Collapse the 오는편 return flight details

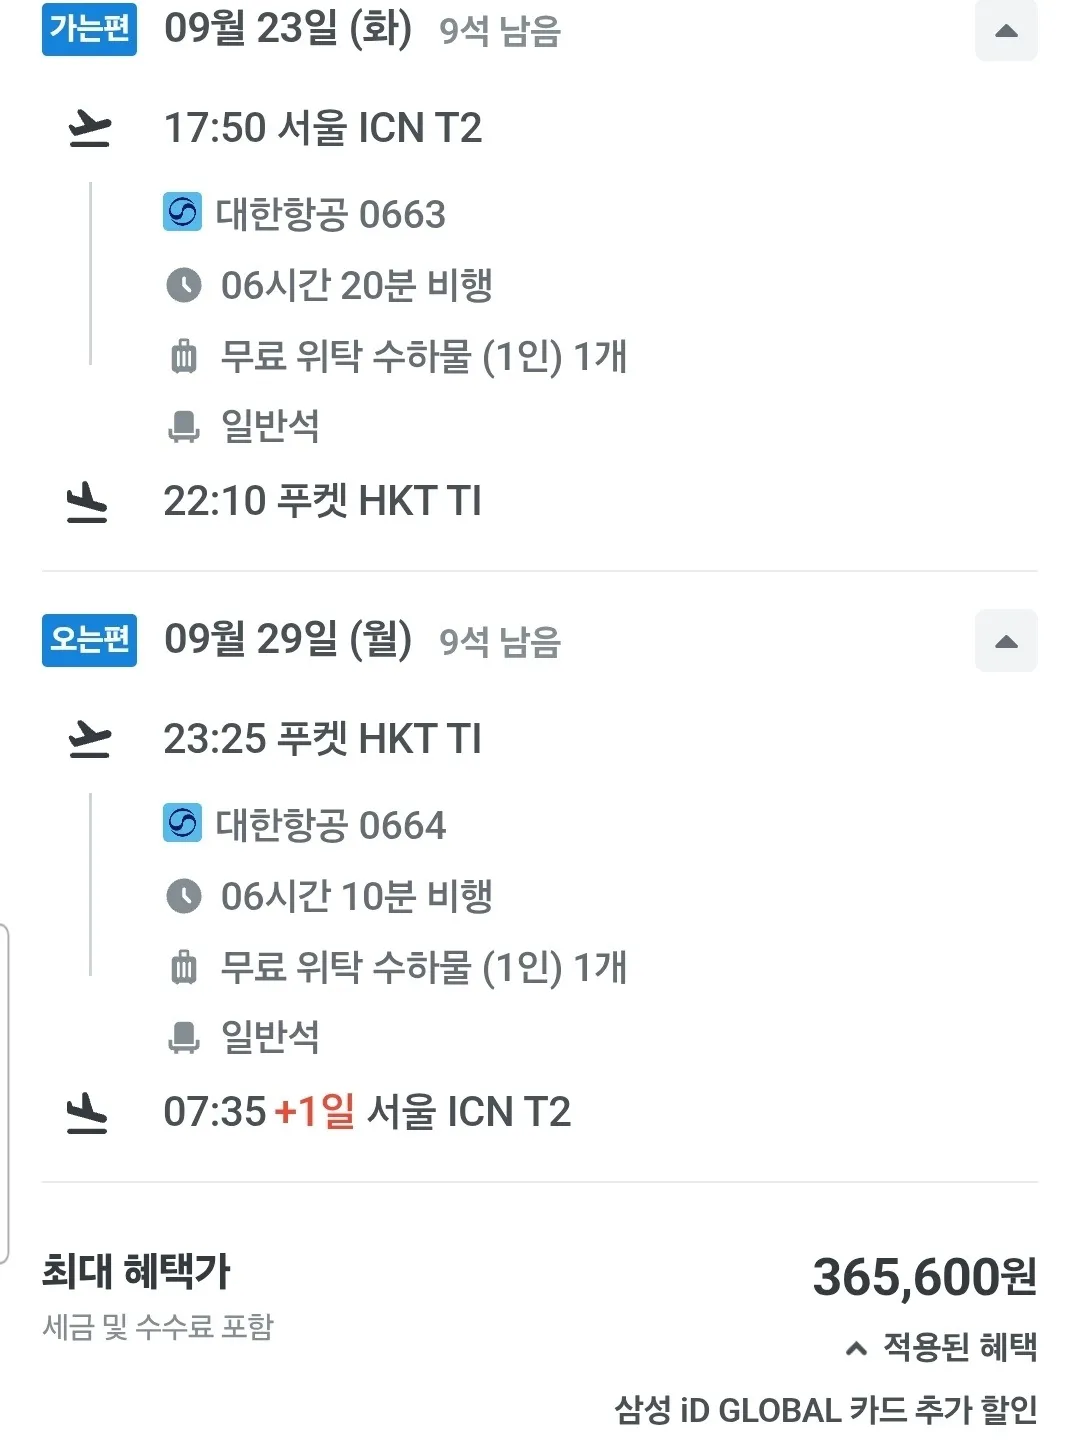coord(1006,641)
